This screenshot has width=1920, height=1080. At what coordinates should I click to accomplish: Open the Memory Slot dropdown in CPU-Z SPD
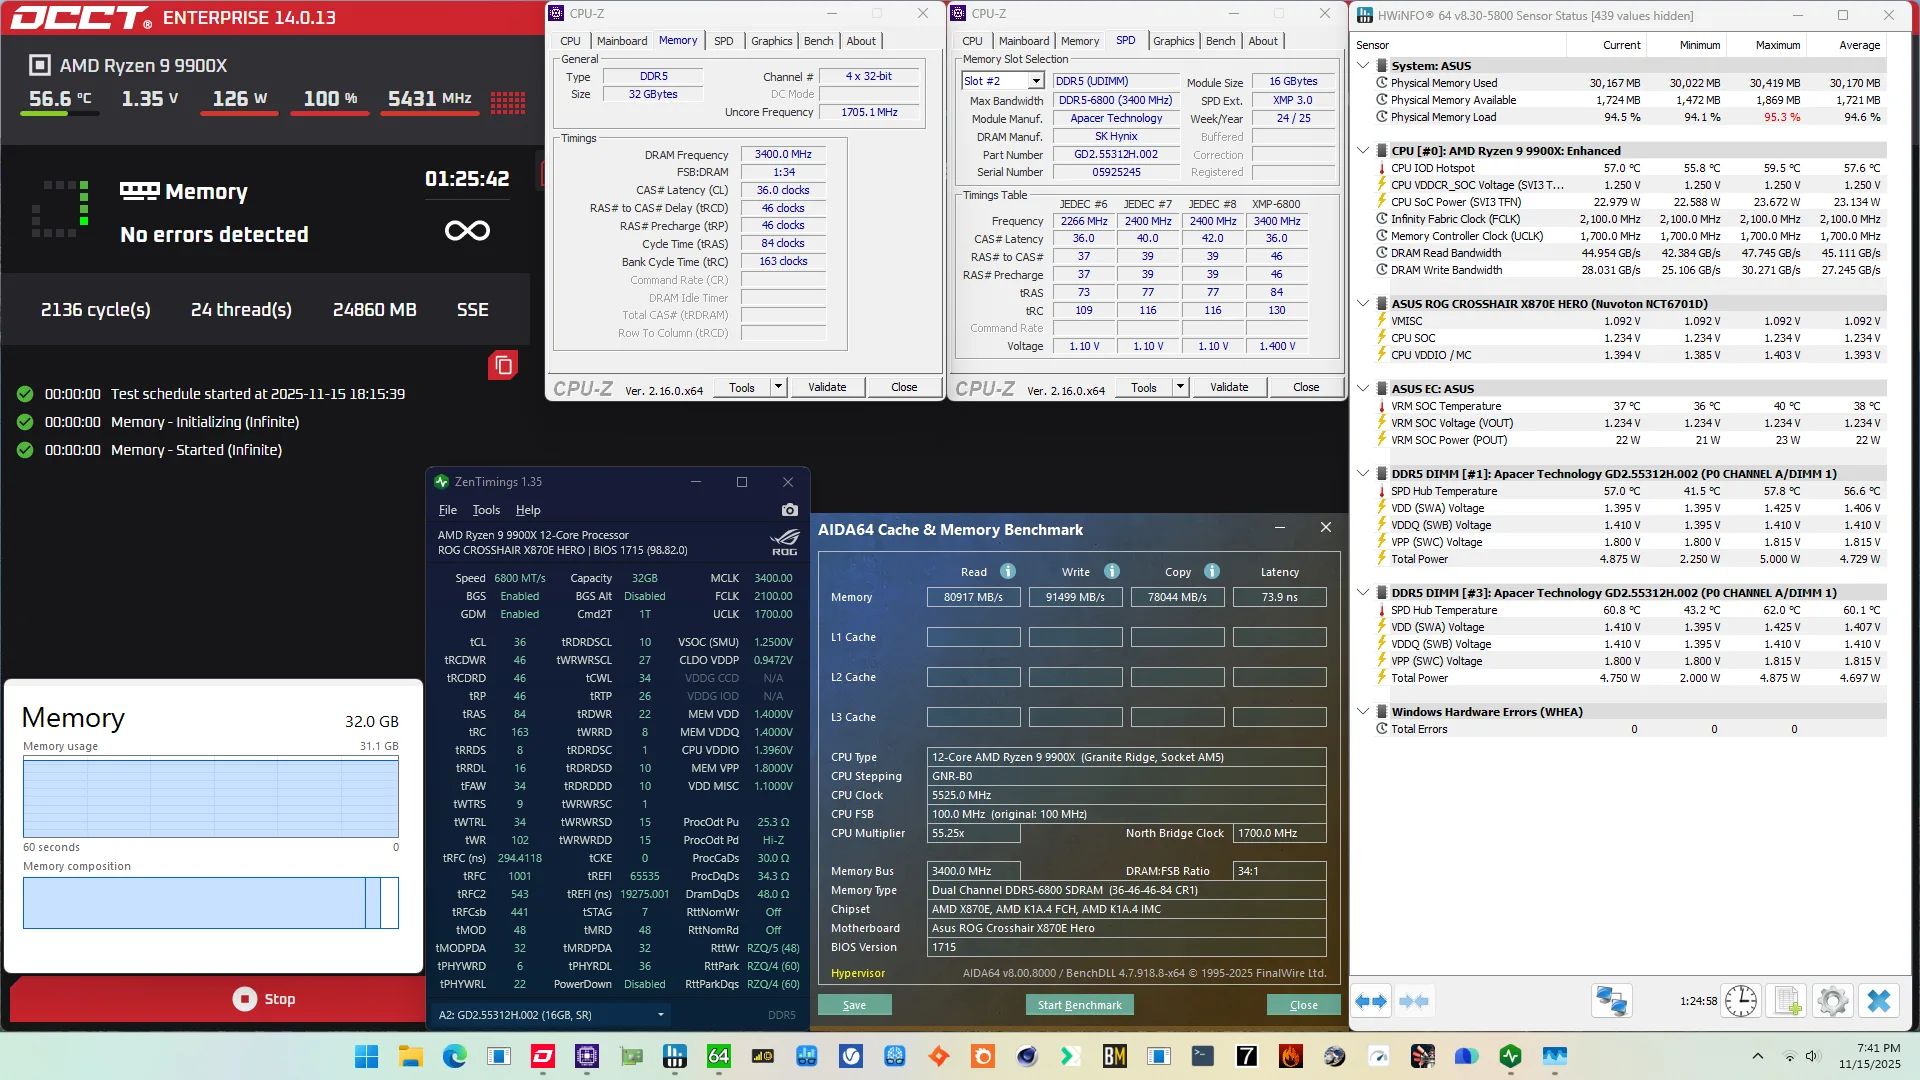(x=1035, y=80)
